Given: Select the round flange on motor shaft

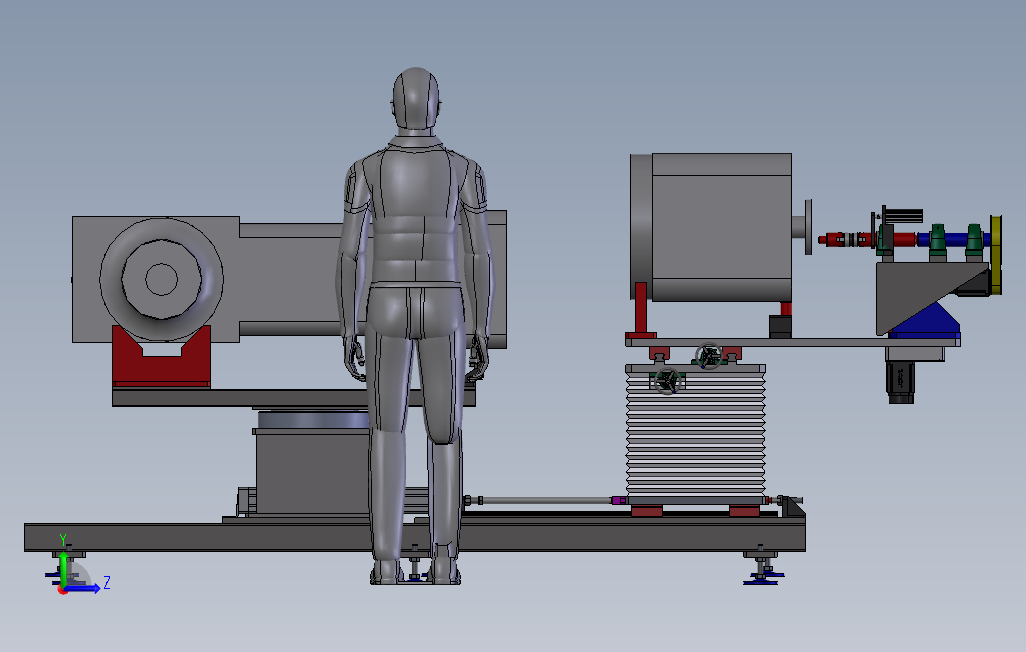Looking at the screenshot, I should tap(808, 227).
